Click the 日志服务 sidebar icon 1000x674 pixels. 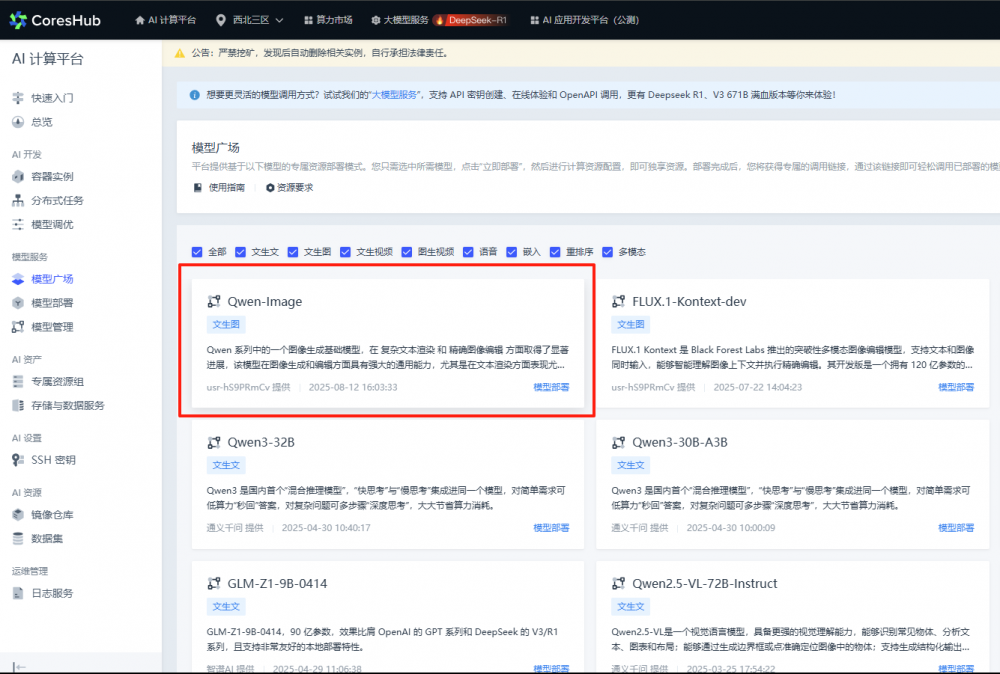pyautogui.click(x=18, y=593)
